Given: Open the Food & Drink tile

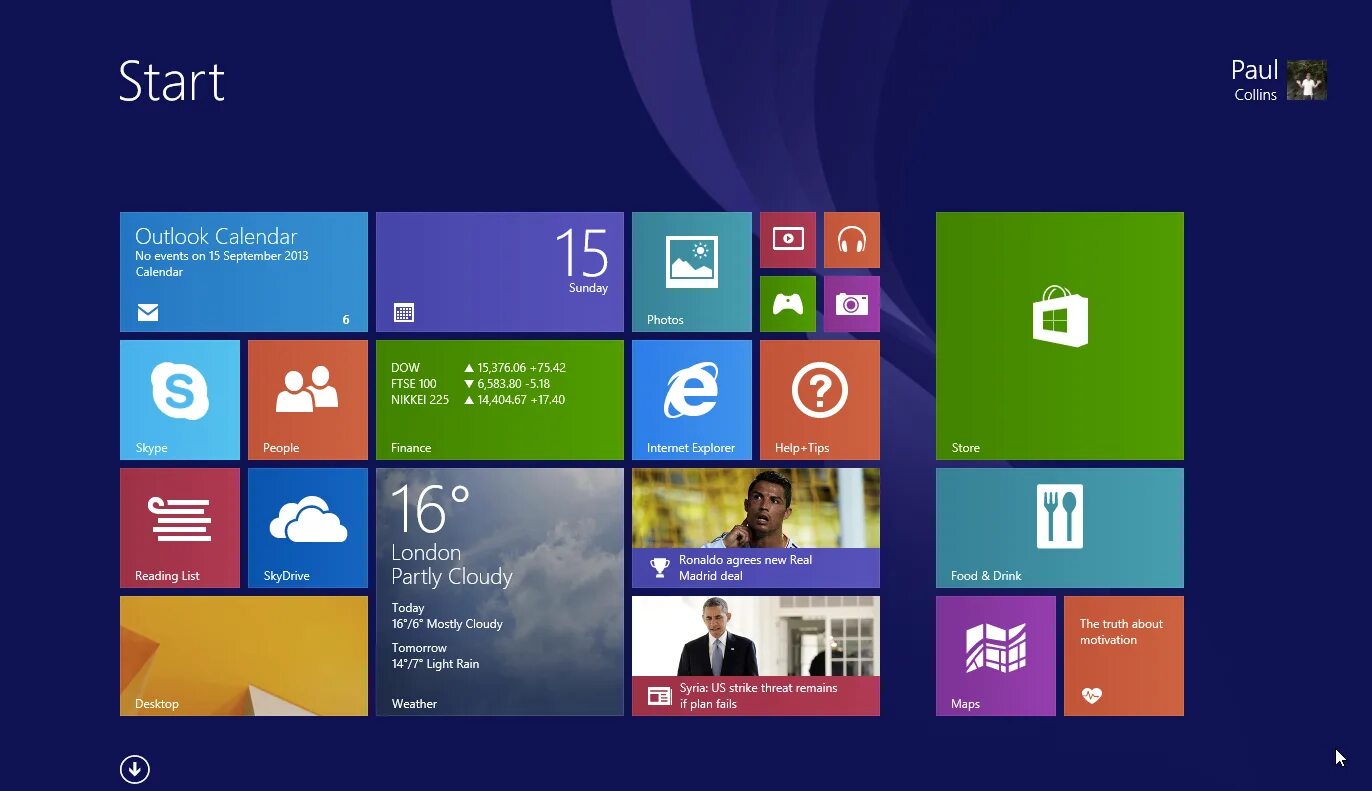Looking at the screenshot, I should 1060,528.
